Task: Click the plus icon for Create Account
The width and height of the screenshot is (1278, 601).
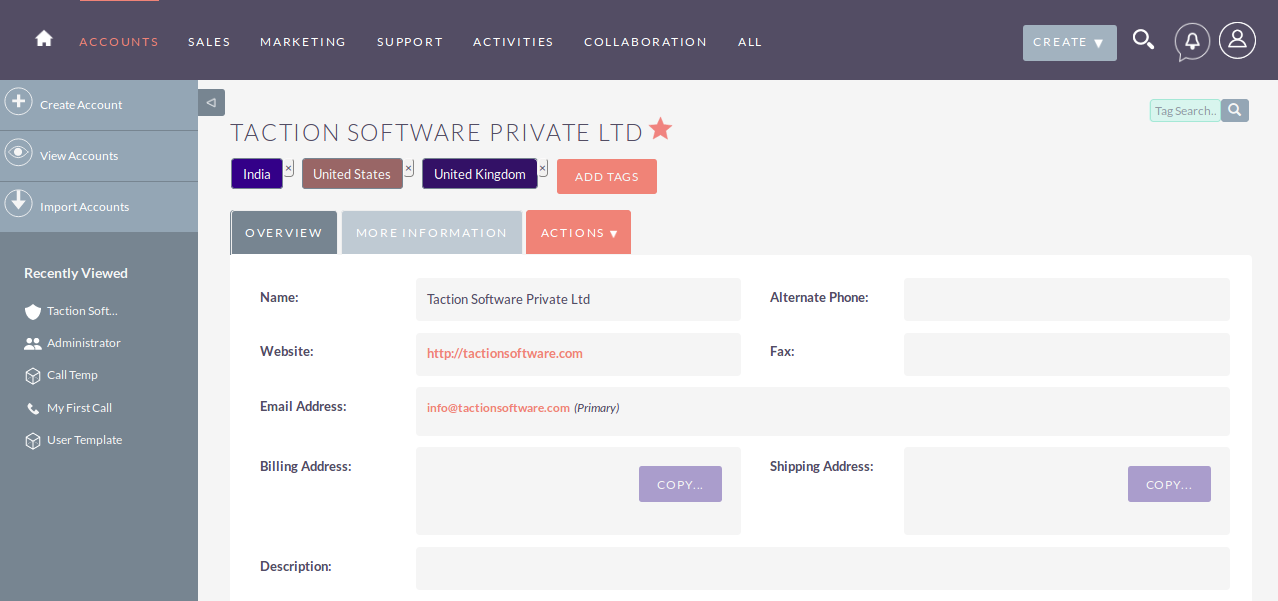Action: [x=18, y=102]
